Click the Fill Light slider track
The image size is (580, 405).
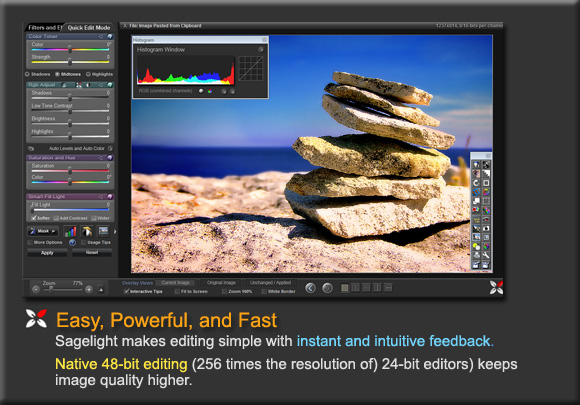70,209
